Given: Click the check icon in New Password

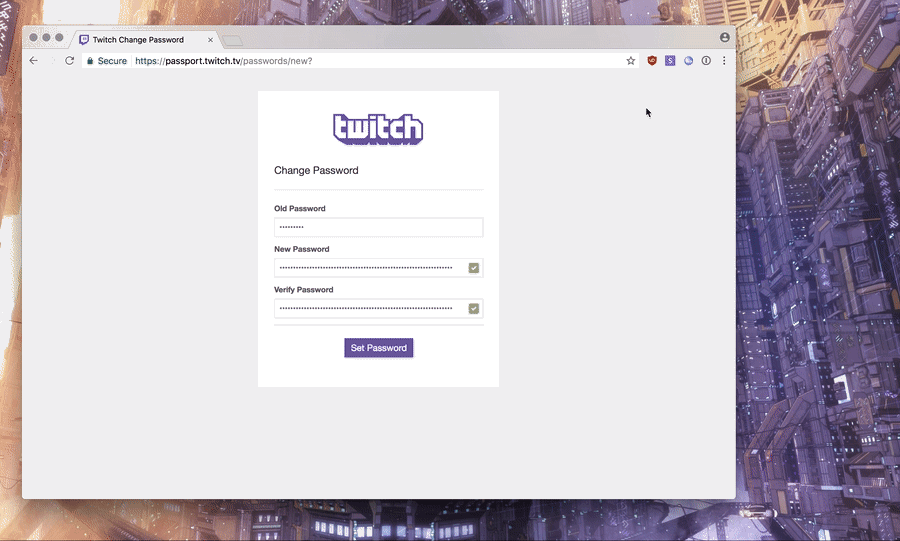Looking at the screenshot, I should click(x=474, y=268).
